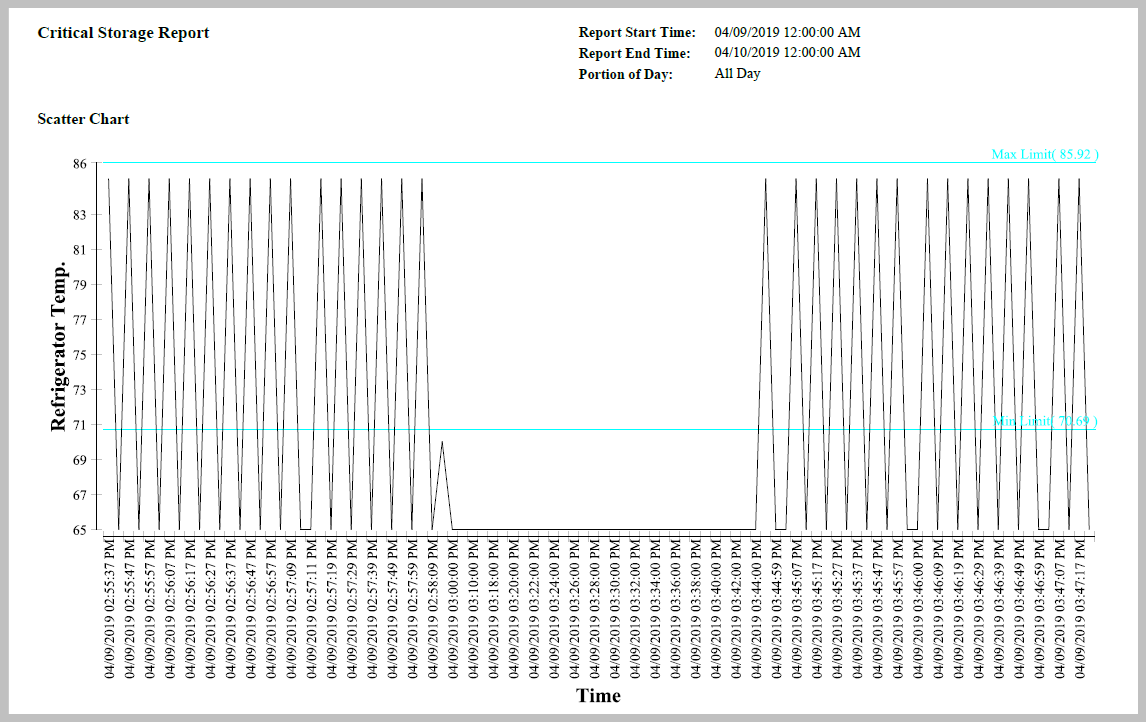1146x722 pixels.
Task: Select the 03:00:00 PM time axis label
Action: coord(453,610)
